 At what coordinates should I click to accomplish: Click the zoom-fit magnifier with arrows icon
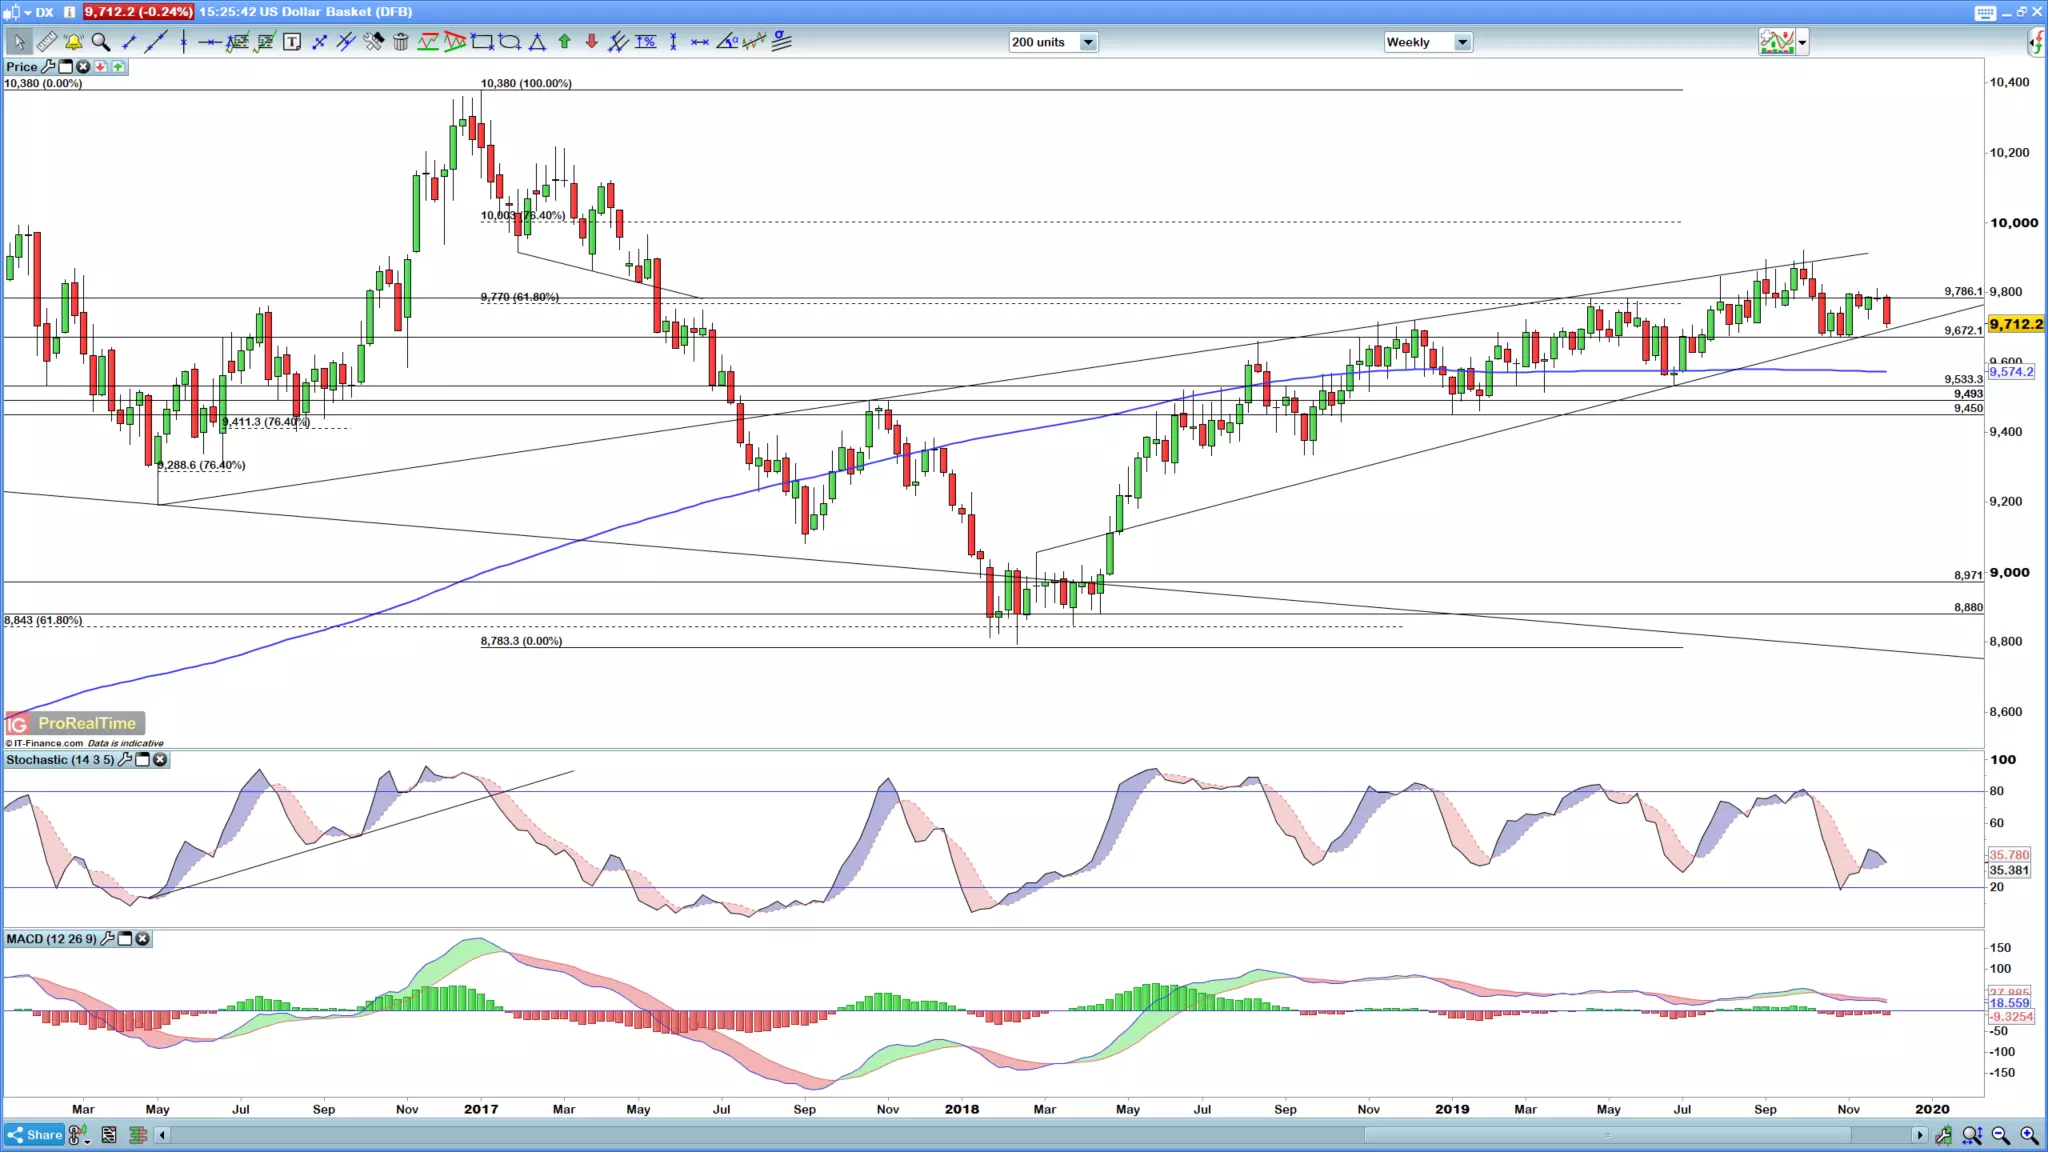[1972, 1135]
